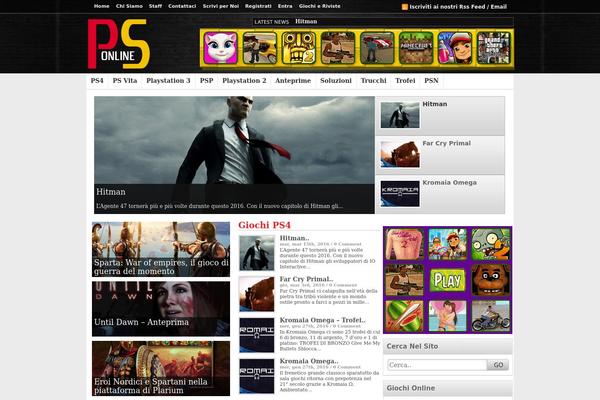The width and height of the screenshot is (600, 400).
Task: Click the Cerca search input field
Action: [x=437, y=365]
